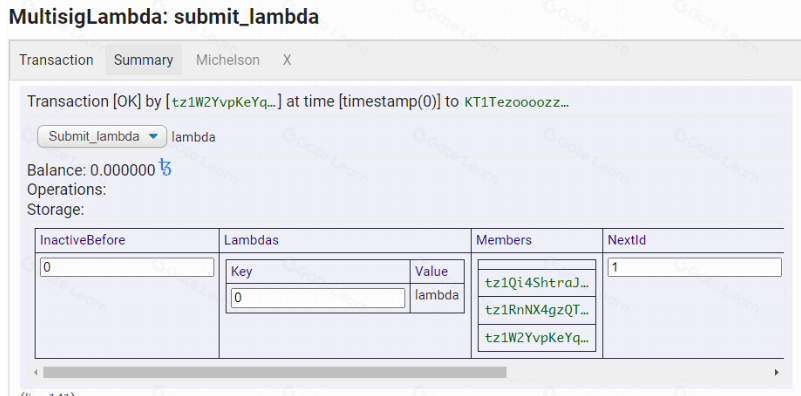Screen dimensions: 801x396
Task: Click the Members column header
Action: (x=504, y=240)
